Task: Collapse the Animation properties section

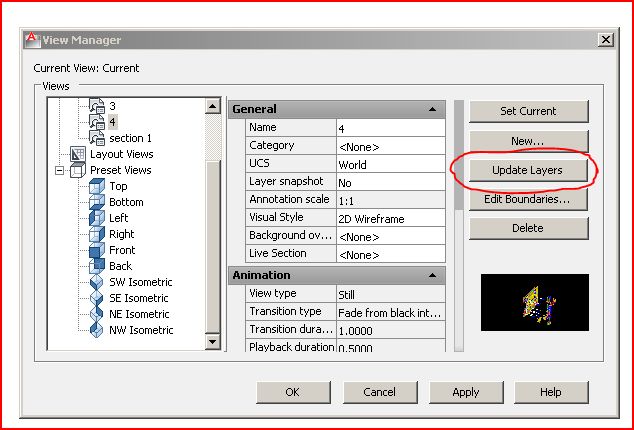Action: click(x=432, y=275)
